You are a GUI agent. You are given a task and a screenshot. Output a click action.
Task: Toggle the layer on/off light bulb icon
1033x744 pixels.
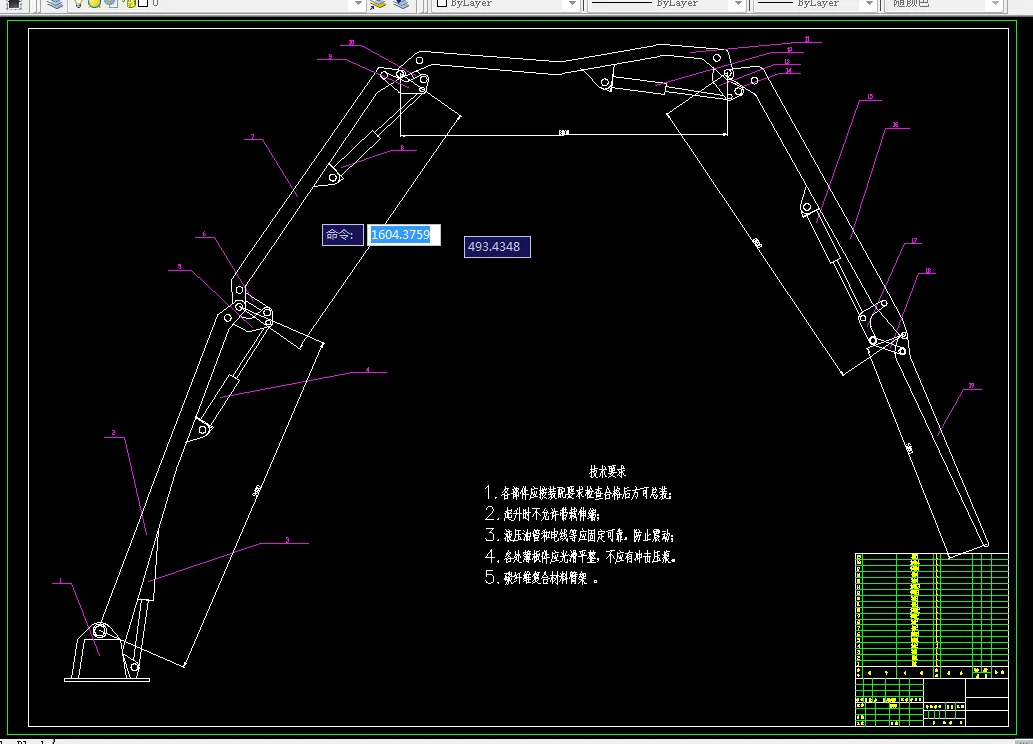point(78,3)
